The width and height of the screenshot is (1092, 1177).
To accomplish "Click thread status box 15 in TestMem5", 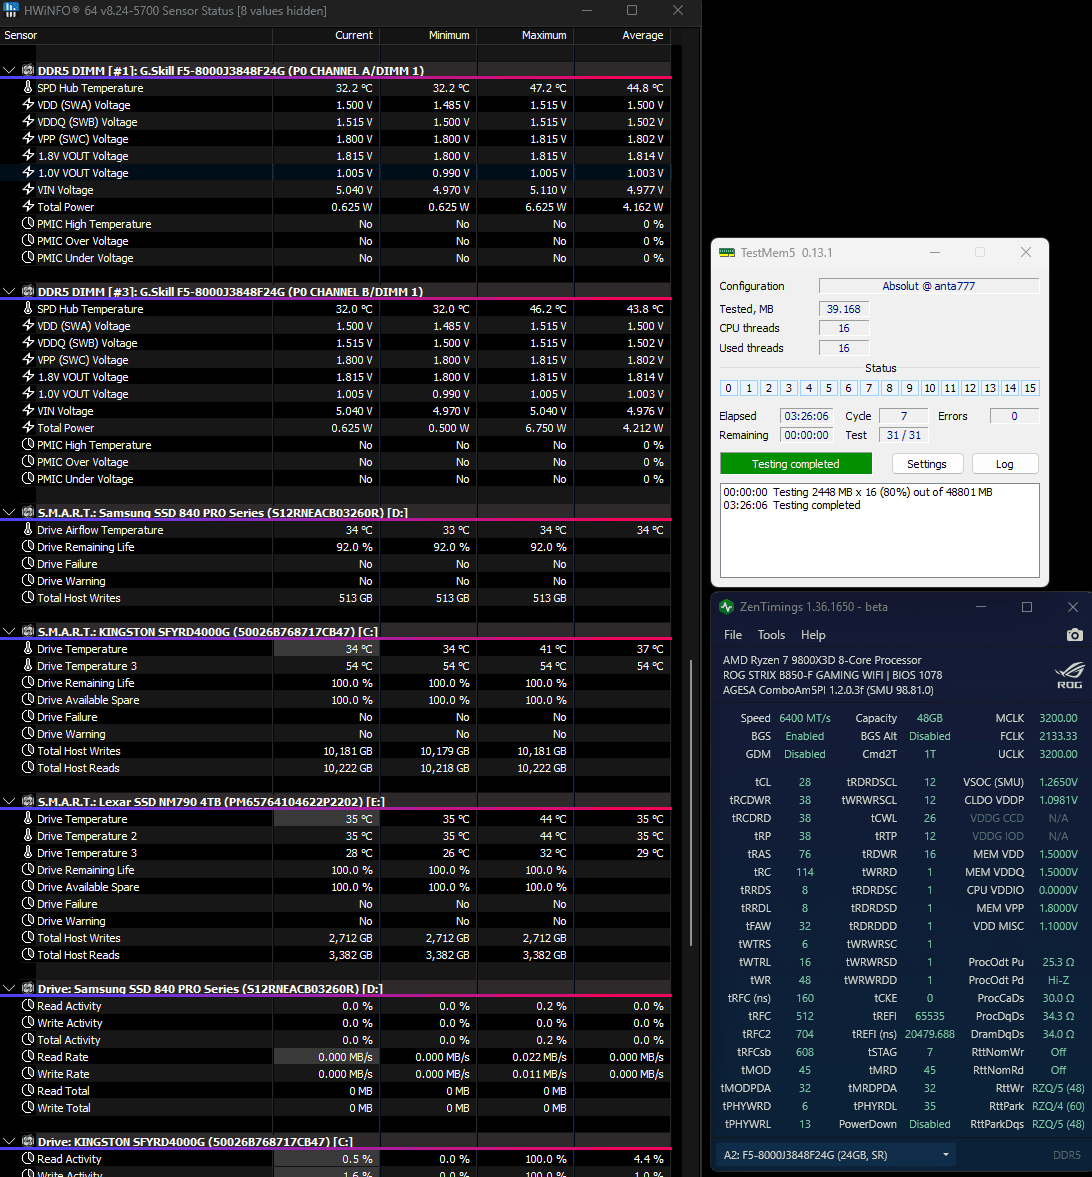I will point(1030,388).
